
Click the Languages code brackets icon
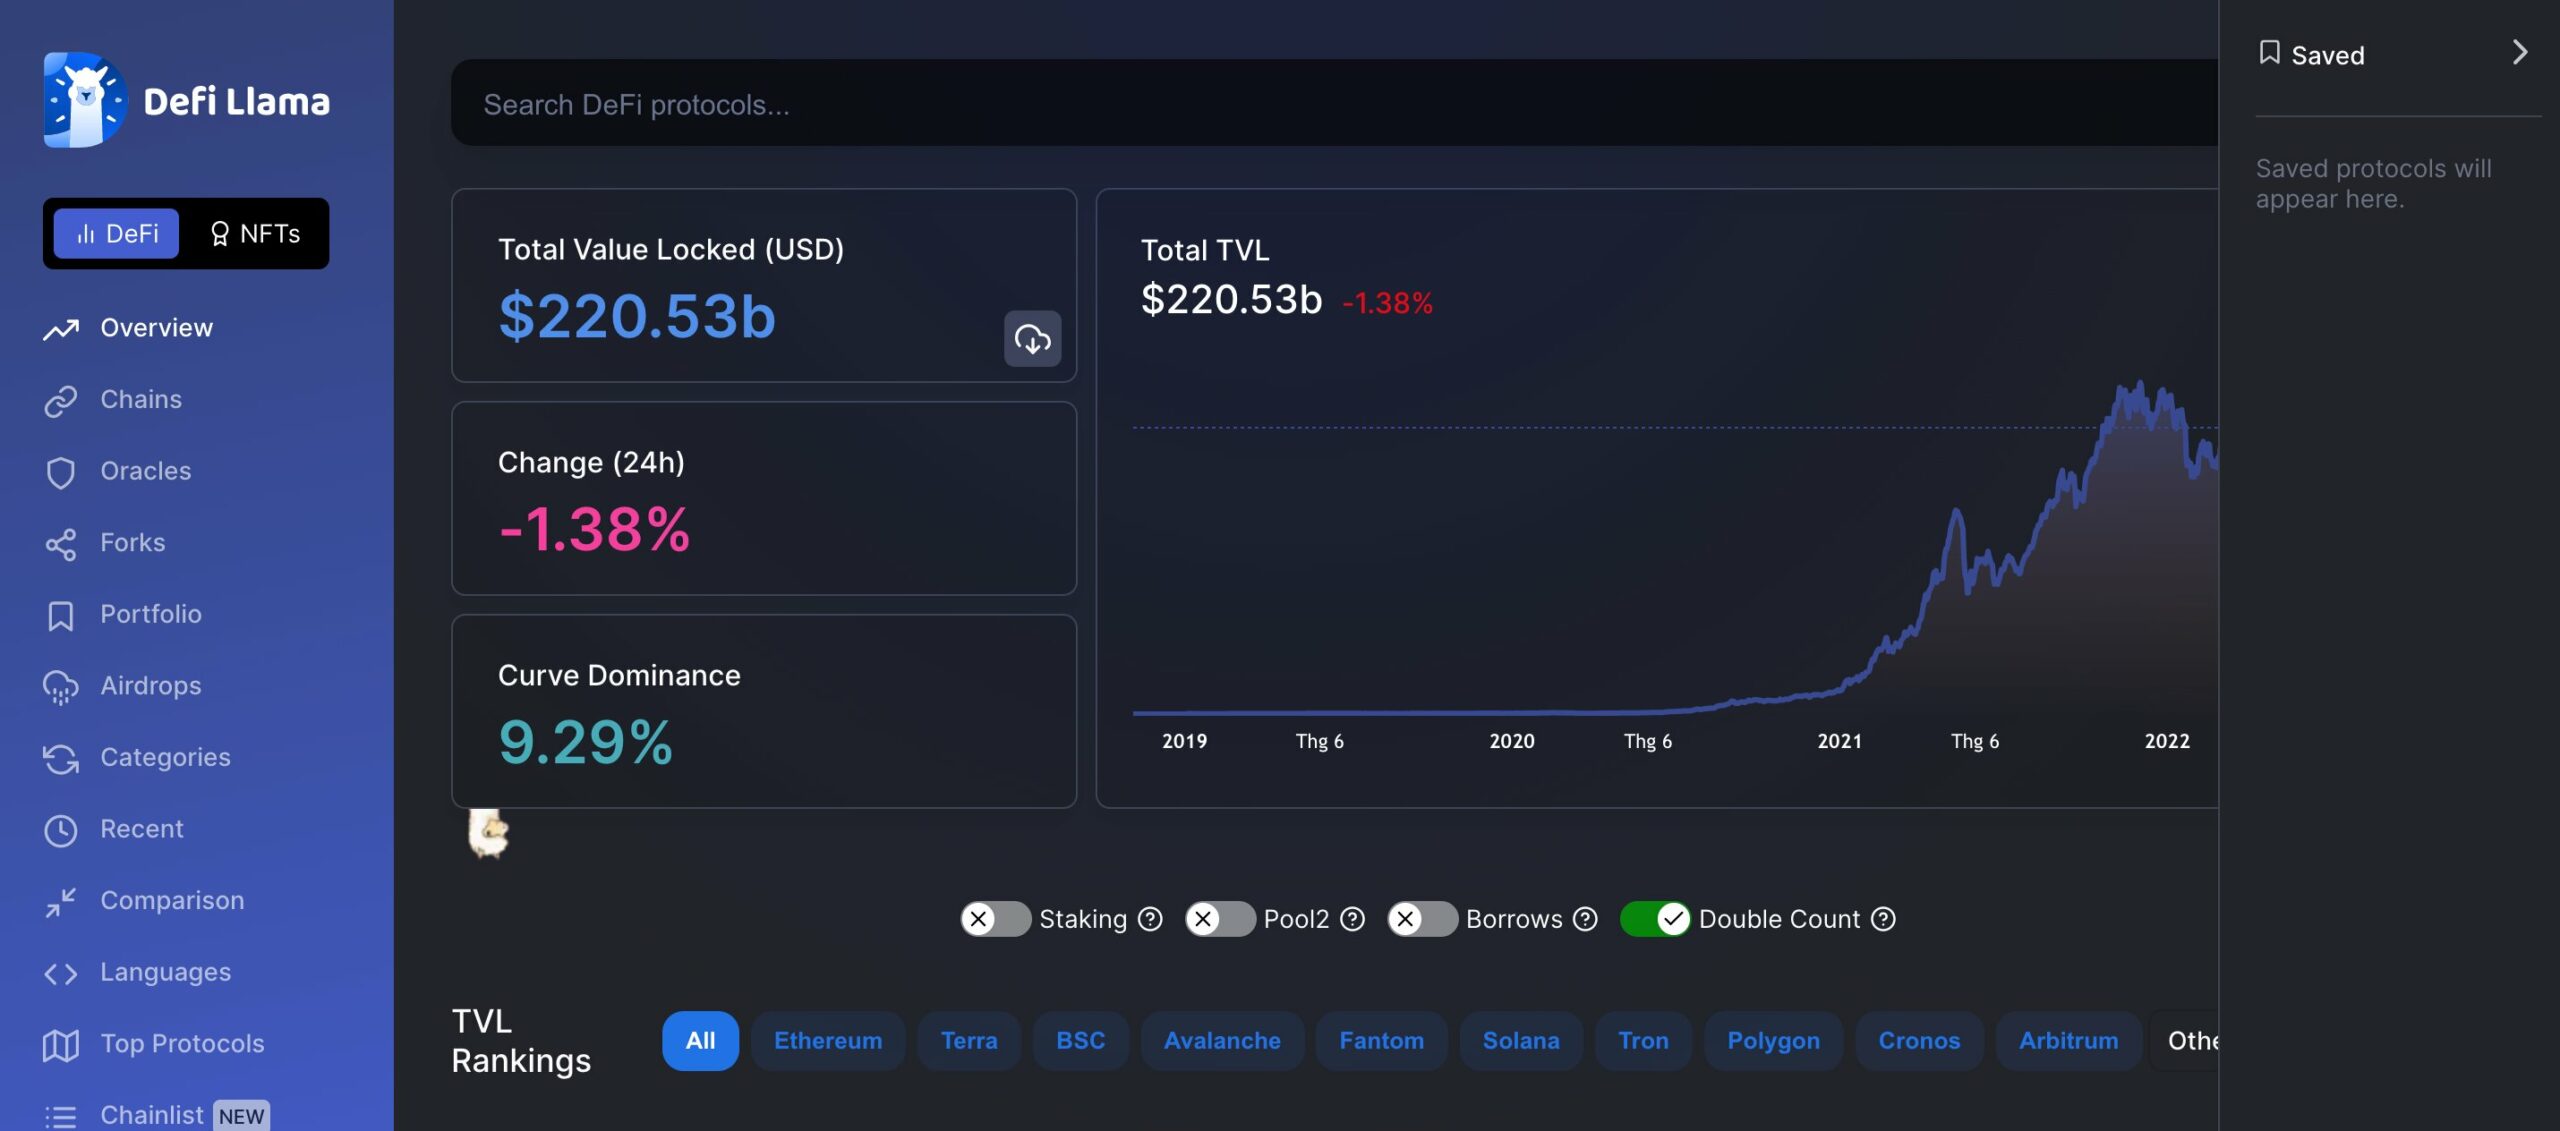pos(61,973)
